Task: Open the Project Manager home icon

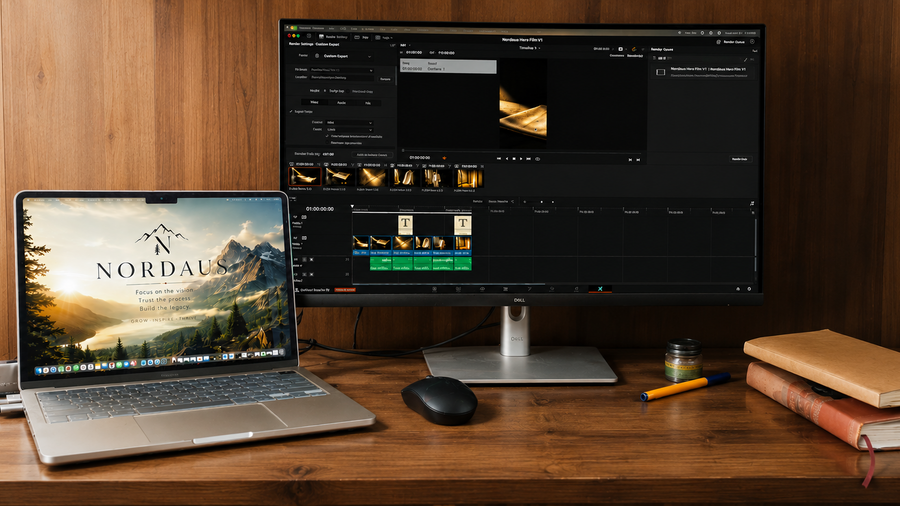Action: pyautogui.click(x=738, y=289)
